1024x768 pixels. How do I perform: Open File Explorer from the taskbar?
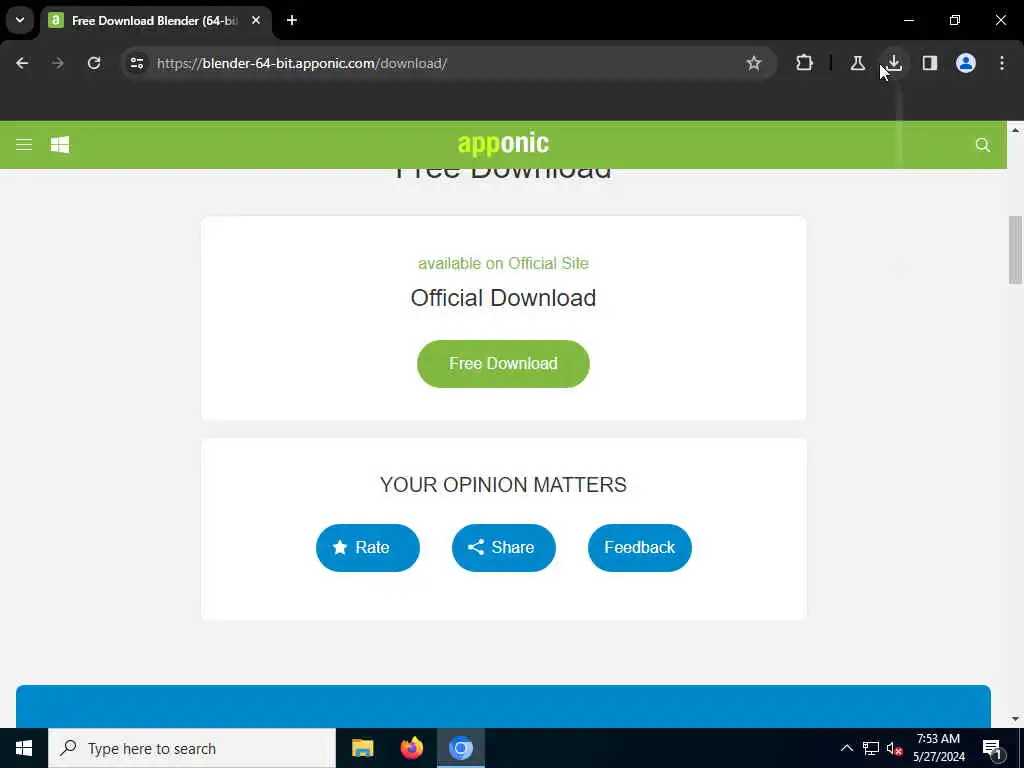[x=362, y=748]
